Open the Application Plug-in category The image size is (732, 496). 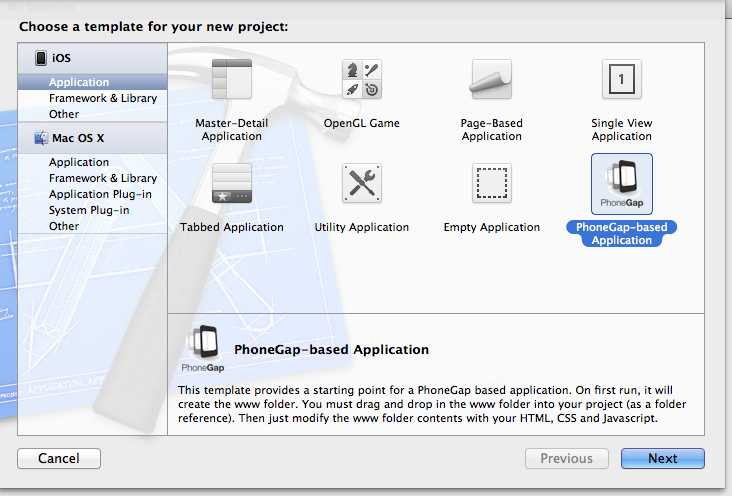coord(92,194)
